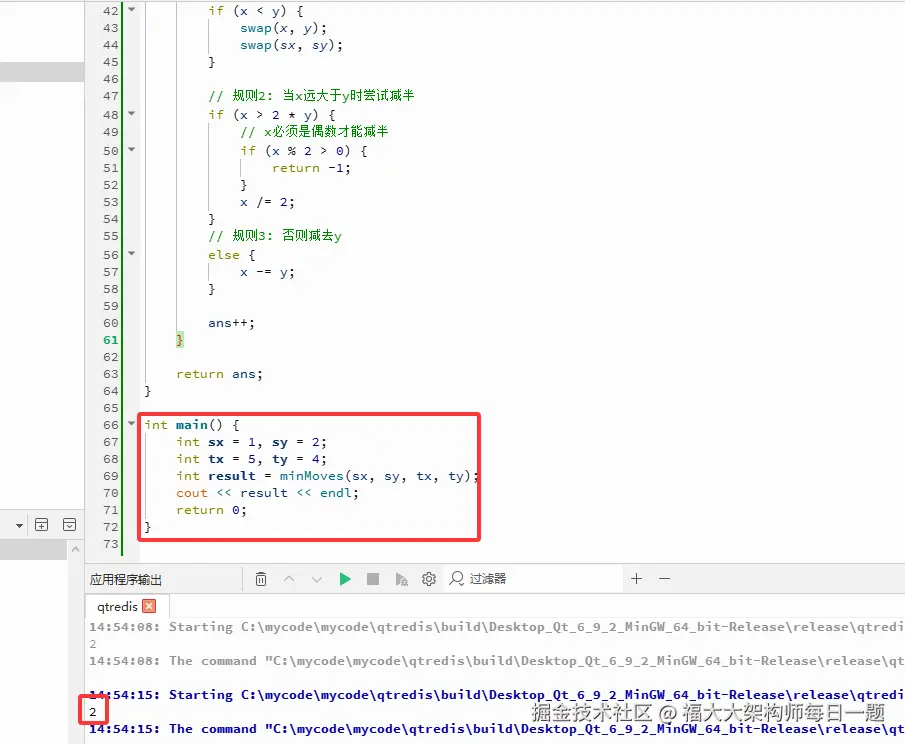The height and width of the screenshot is (744, 905).
Task: Fold the nested if at line 50
Action: click(132, 149)
